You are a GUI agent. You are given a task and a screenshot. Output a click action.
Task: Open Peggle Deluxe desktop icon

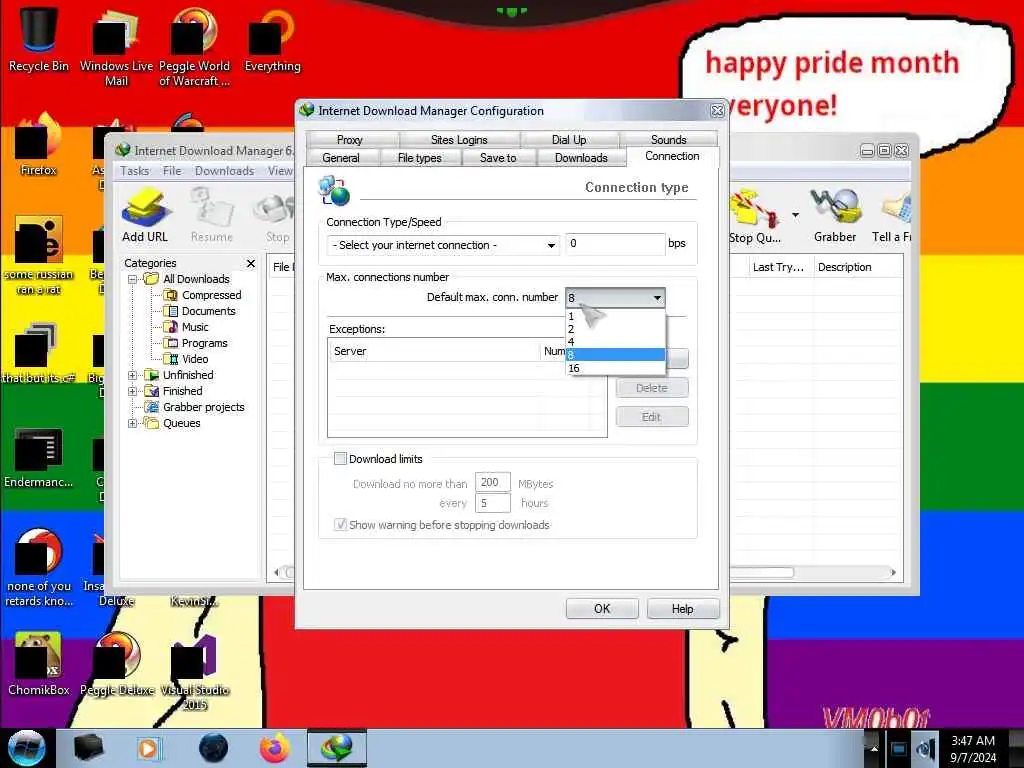pyautogui.click(x=117, y=663)
